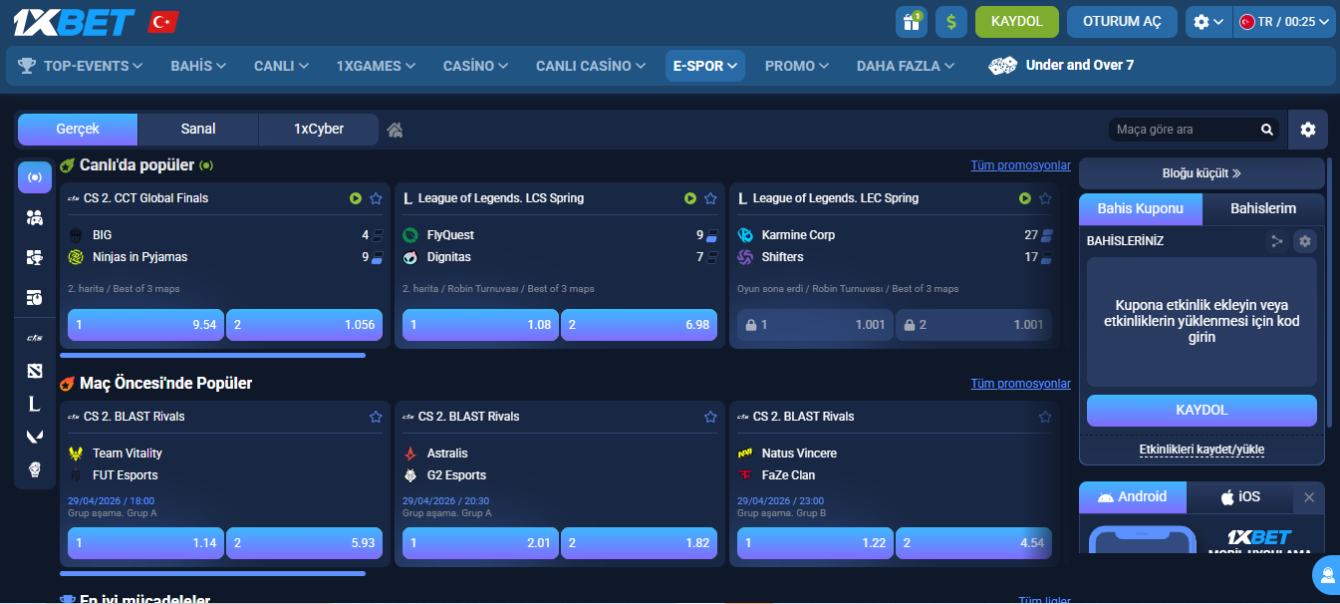The width and height of the screenshot is (1340, 604).
Task: Watch the LEC Spring live stream
Action: coord(1025,198)
